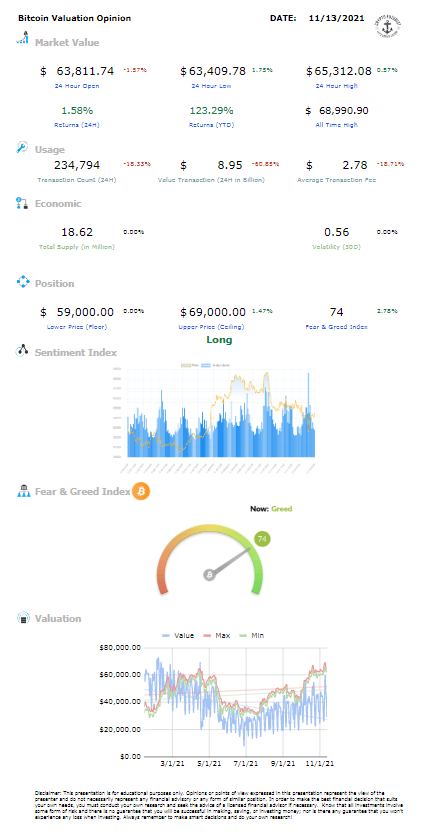Screen dimensions: 438x840
Task: Click the 69,000.00 ceiling price
Action: [x=217, y=312]
